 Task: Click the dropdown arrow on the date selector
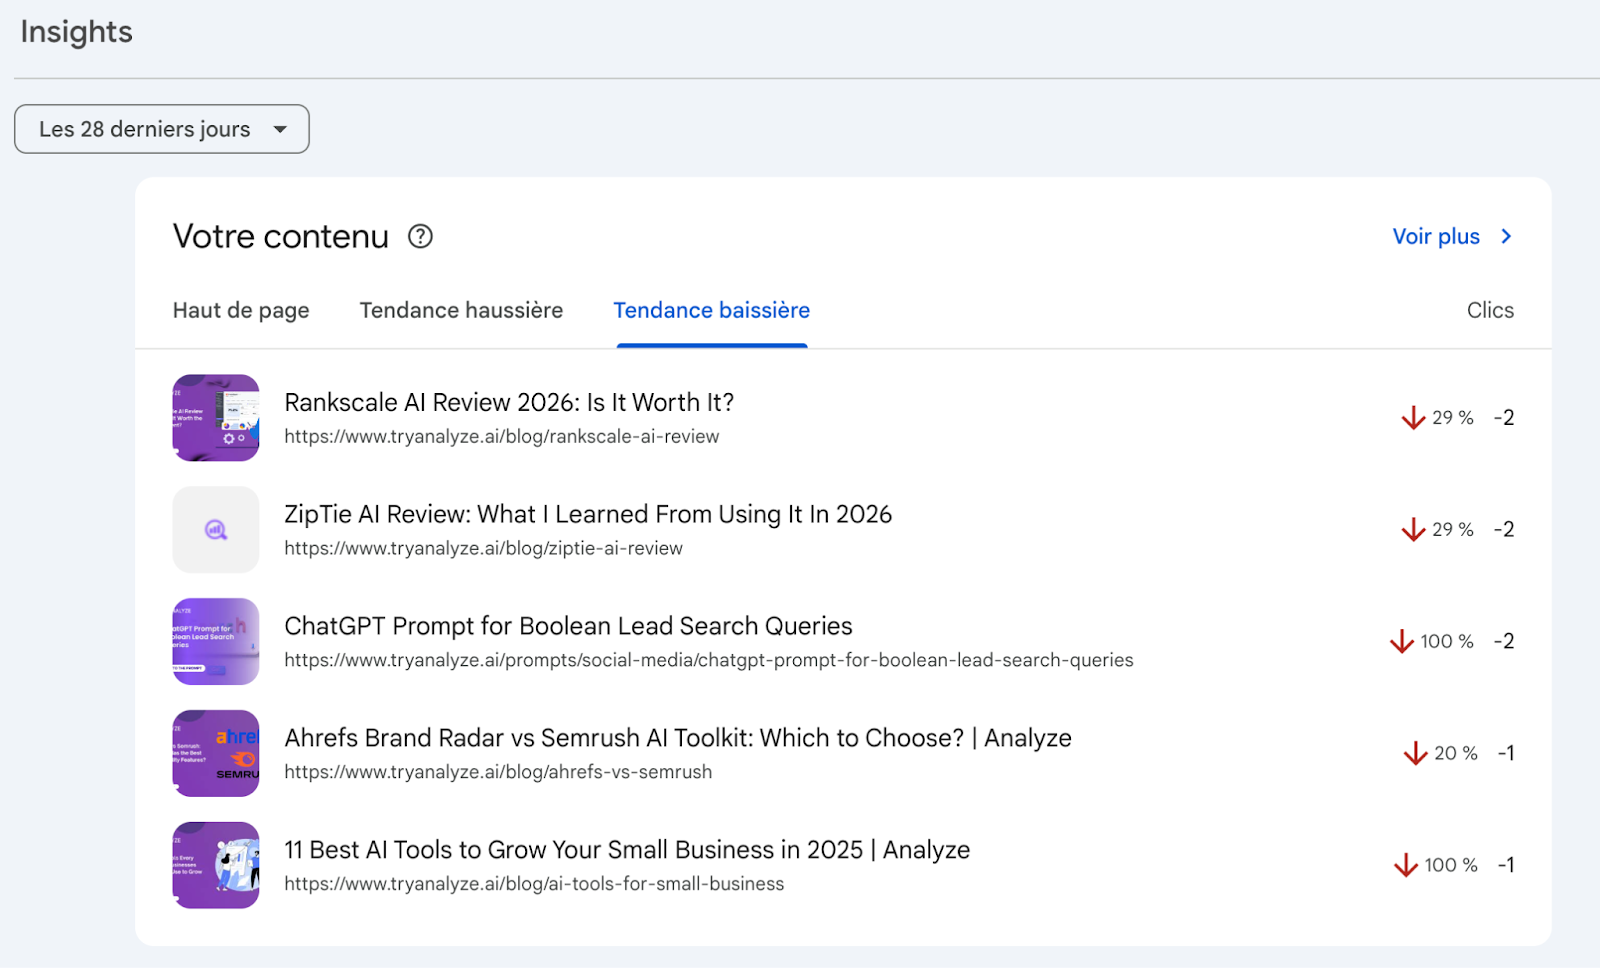281,129
